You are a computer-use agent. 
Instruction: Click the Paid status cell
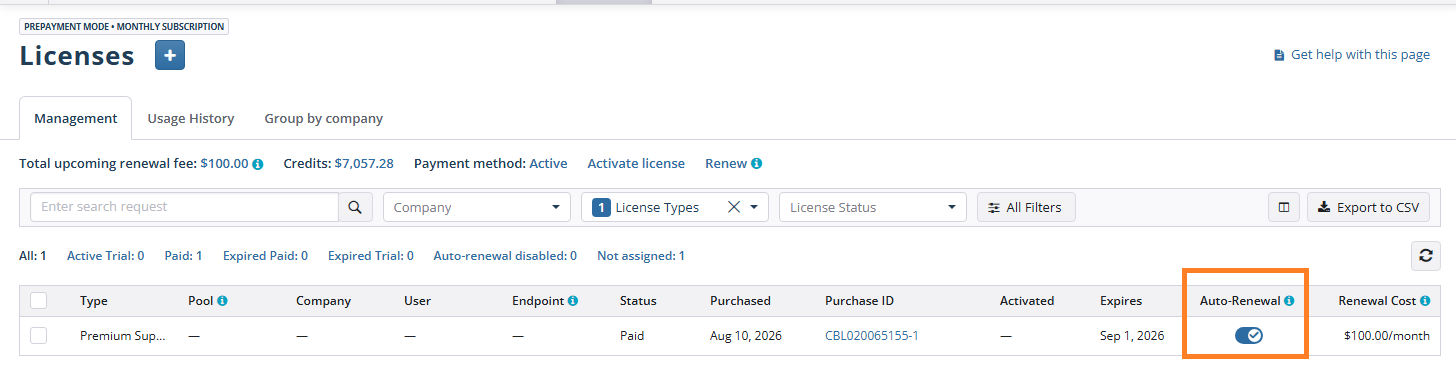point(633,336)
